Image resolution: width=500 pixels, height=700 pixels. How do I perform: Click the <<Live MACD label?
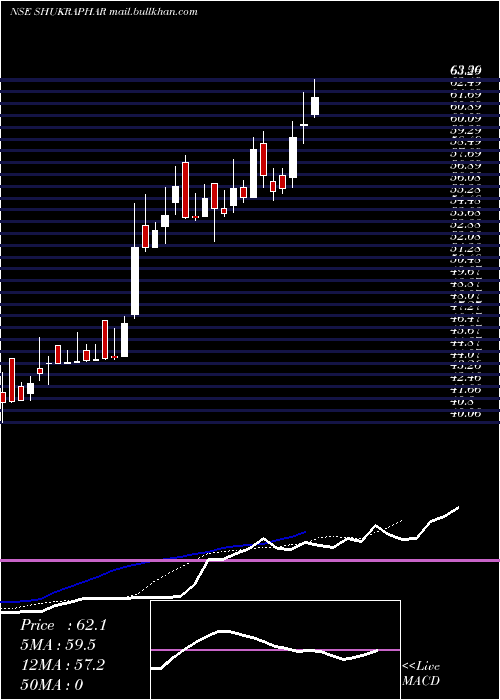point(421,674)
